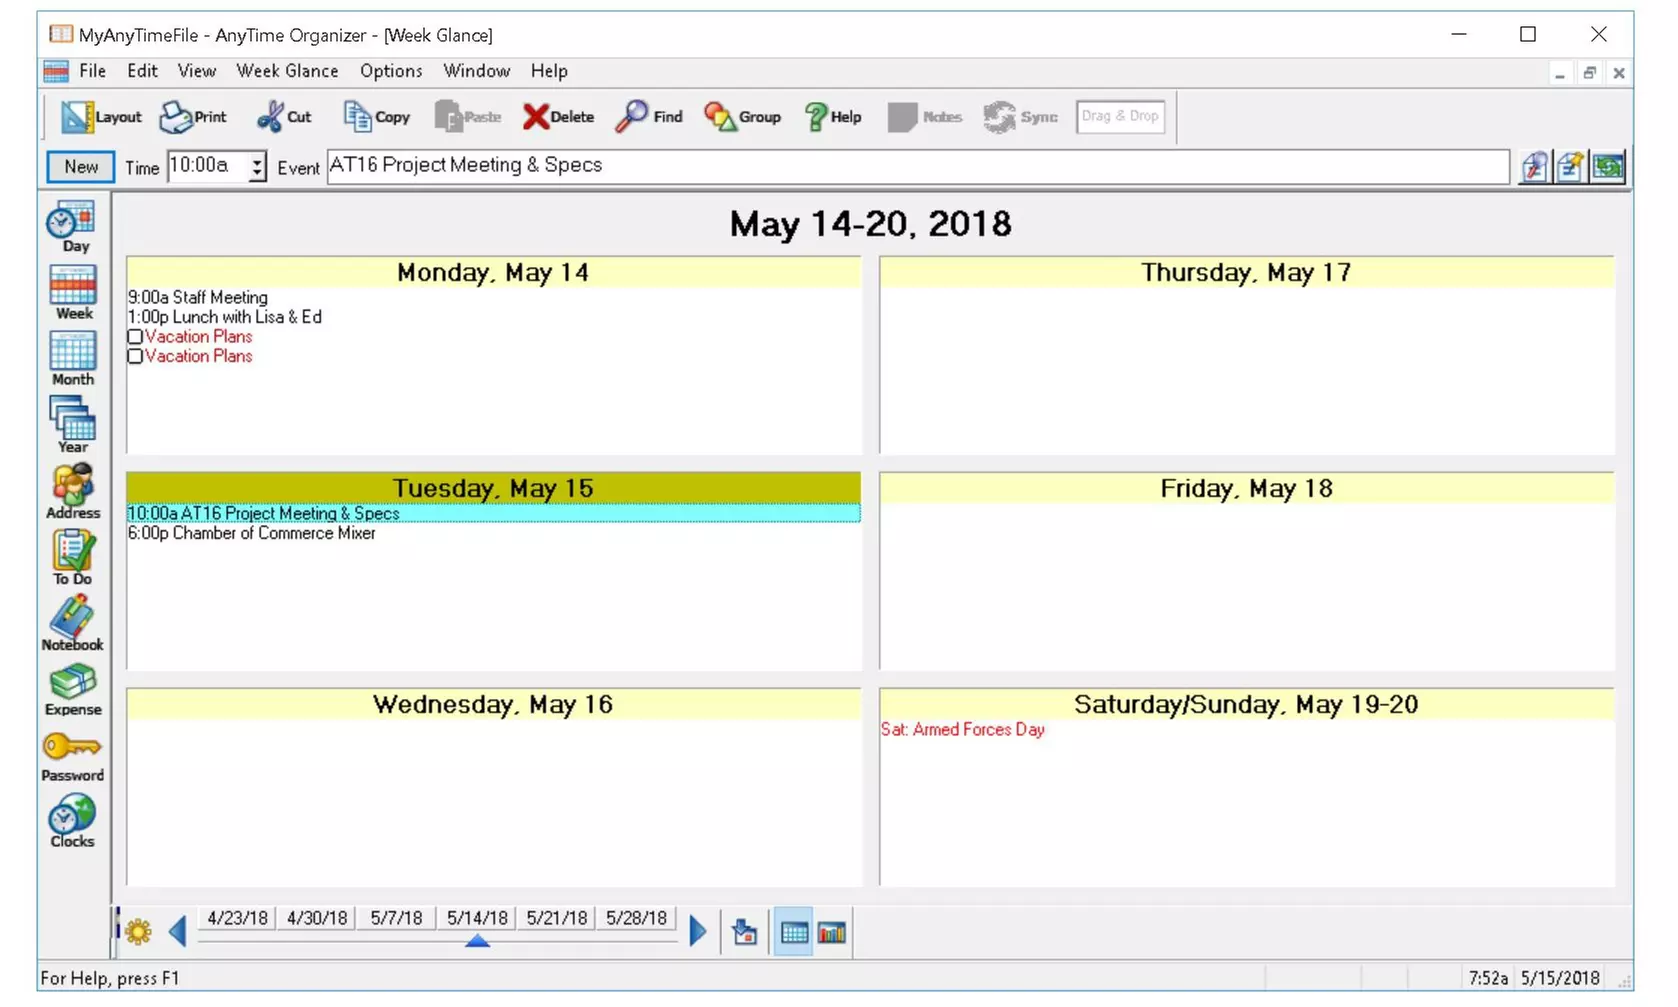Image resolution: width=1678 pixels, height=1007 pixels.
Task: Advance to next weeks with right arrow
Action: pos(697,930)
